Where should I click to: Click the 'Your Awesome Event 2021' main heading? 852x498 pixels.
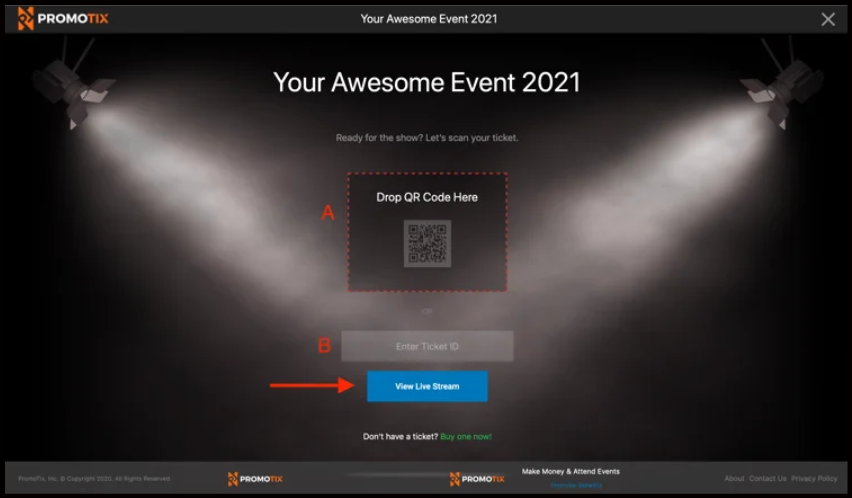tap(427, 82)
